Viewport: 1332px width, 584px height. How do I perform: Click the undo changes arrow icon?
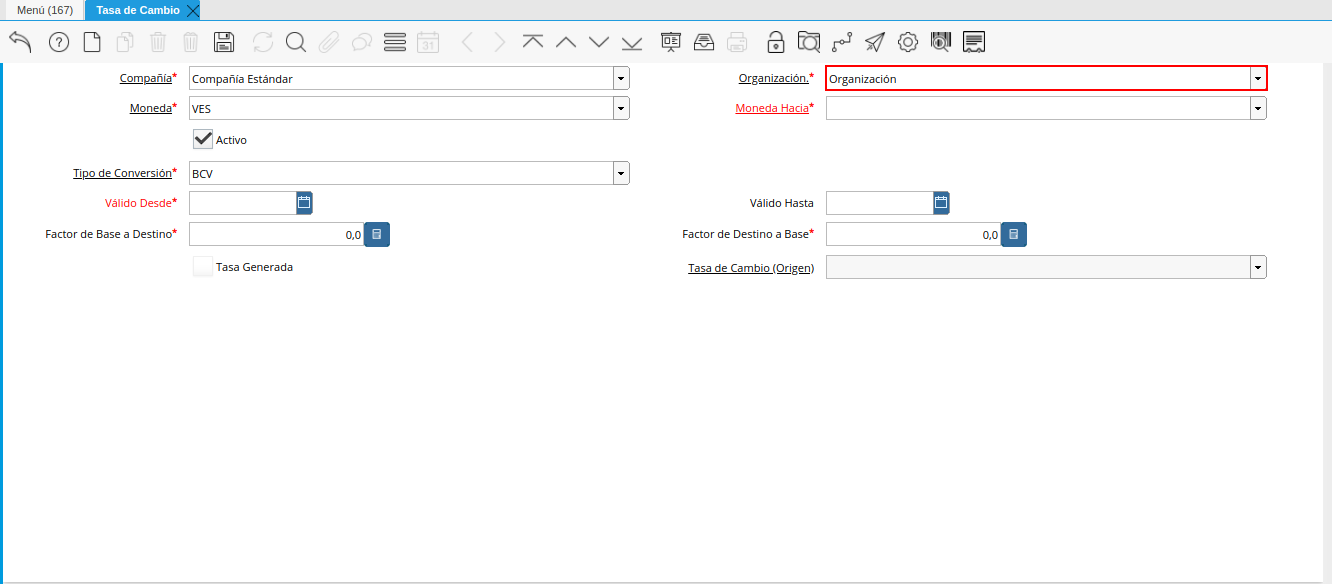(20, 42)
